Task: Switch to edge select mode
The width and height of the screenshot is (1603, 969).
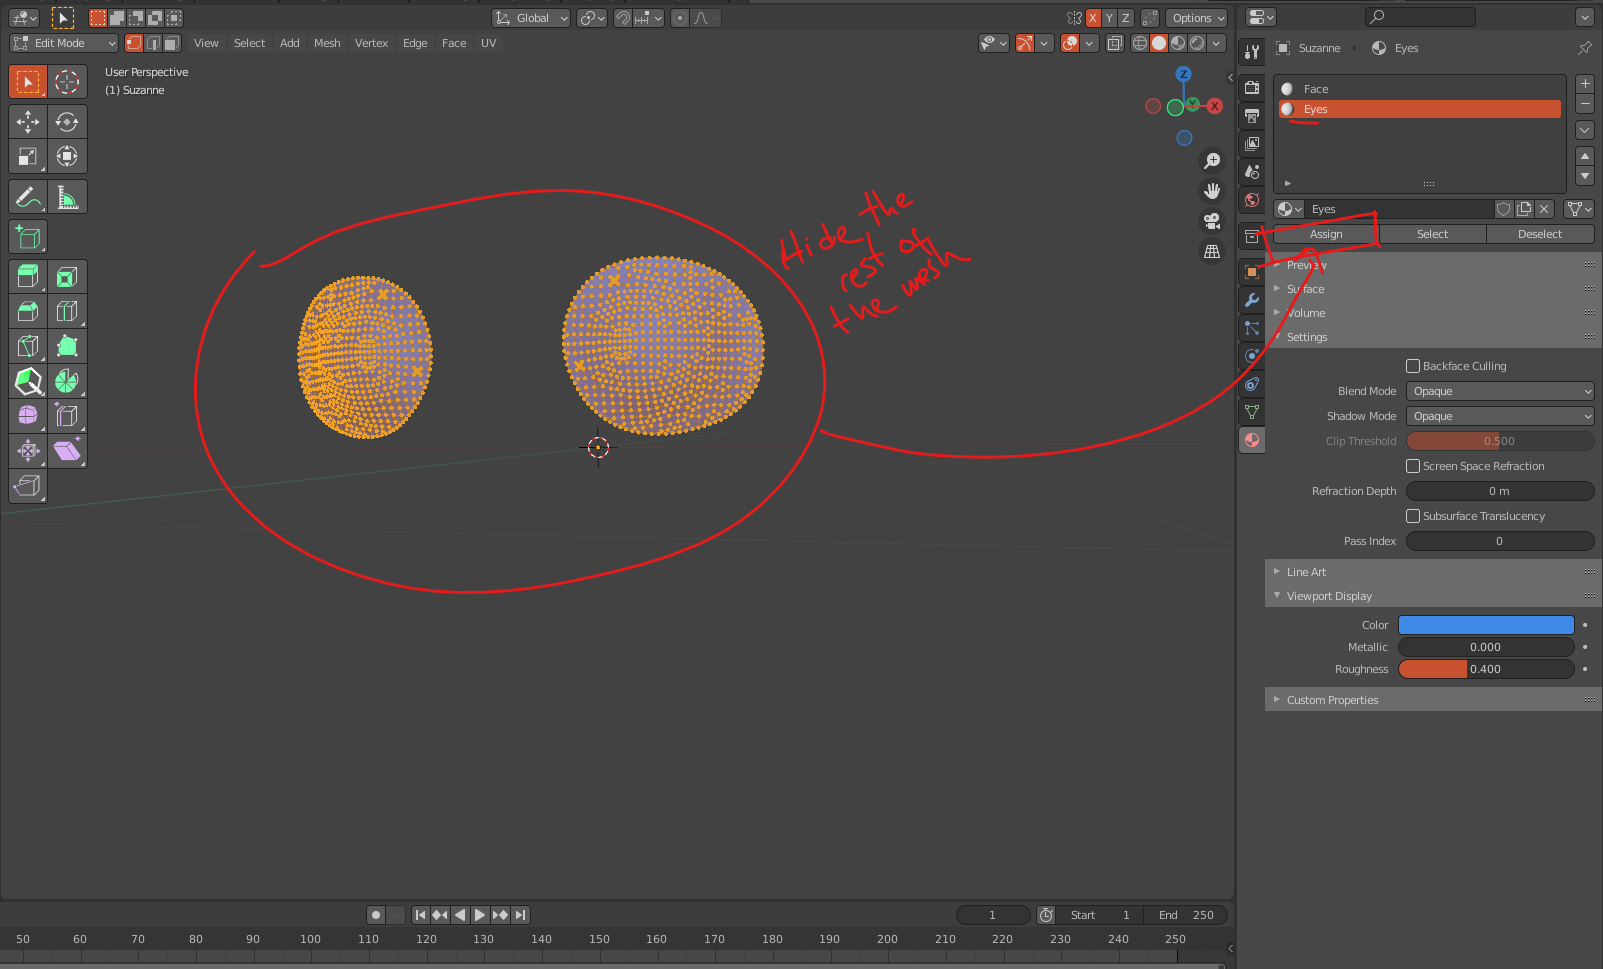Action: pyautogui.click(x=153, y=43)
